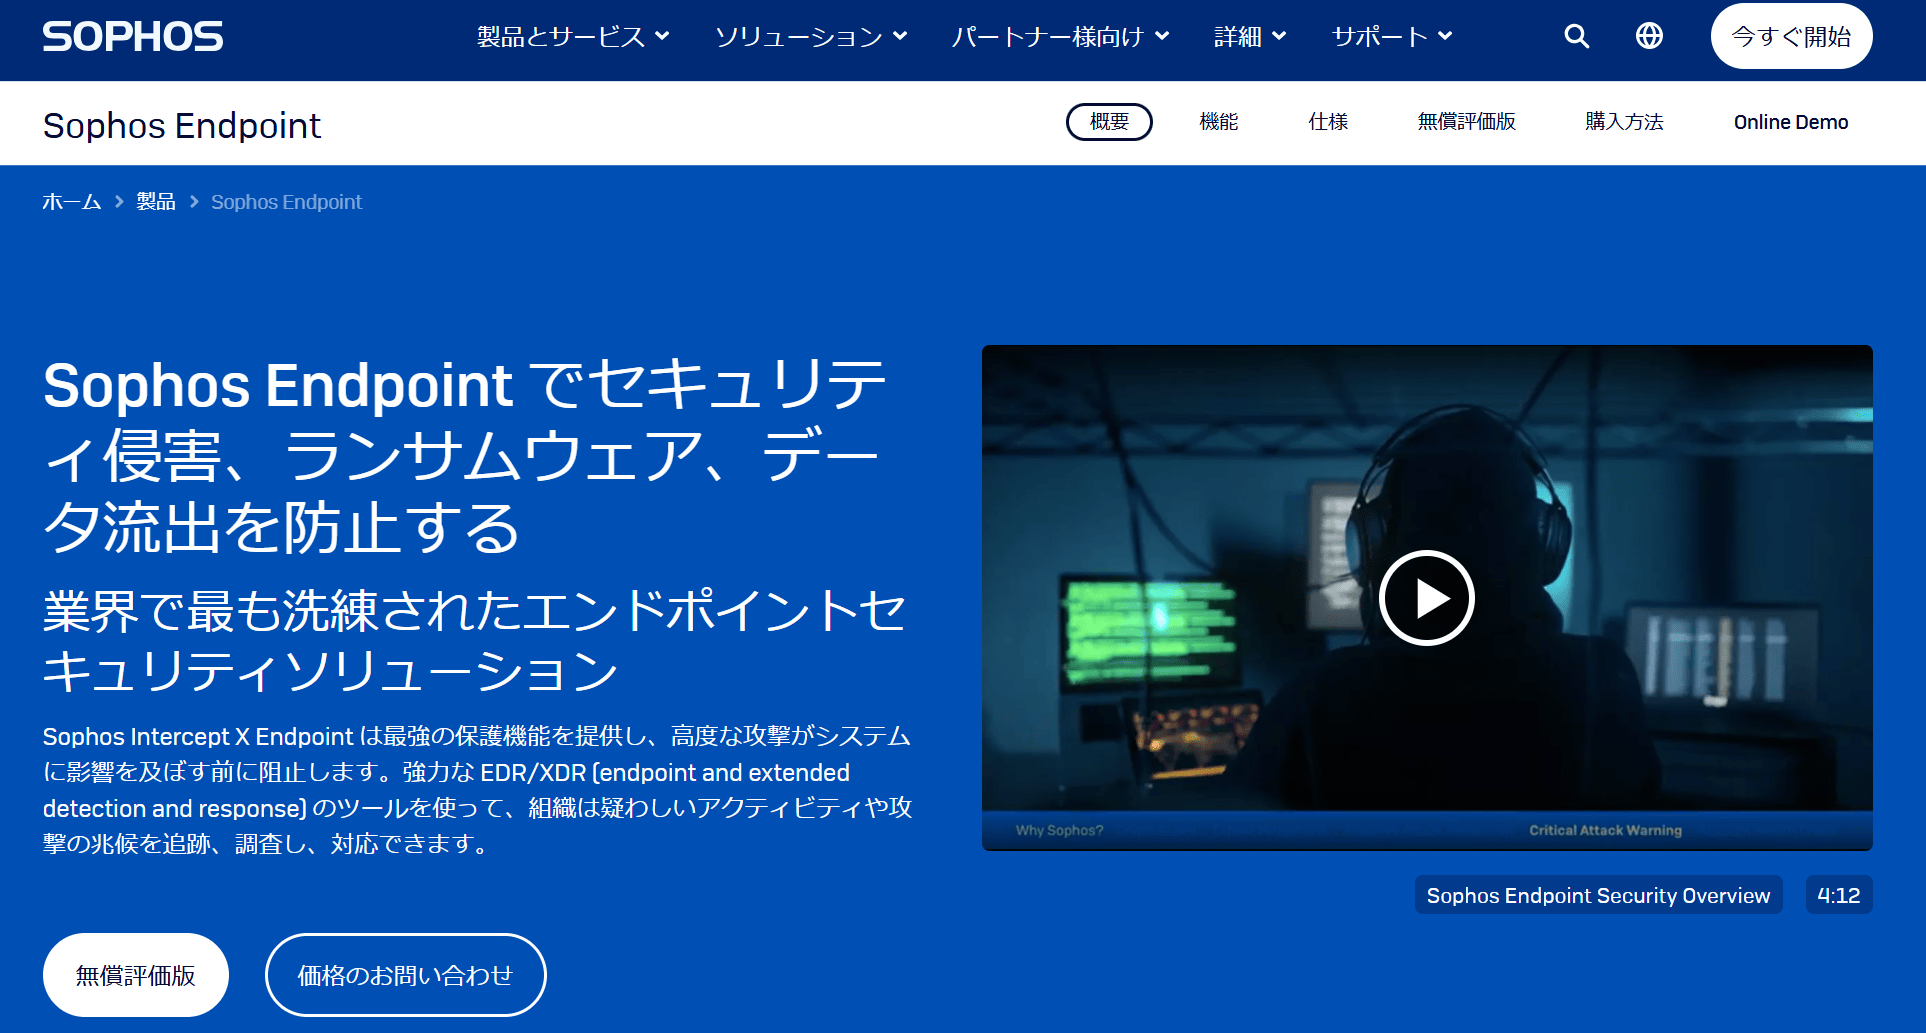Screen dimensions: 1926x1033
Task: Click the 価格のお問い合わせ button
Action: click(405, 975)
